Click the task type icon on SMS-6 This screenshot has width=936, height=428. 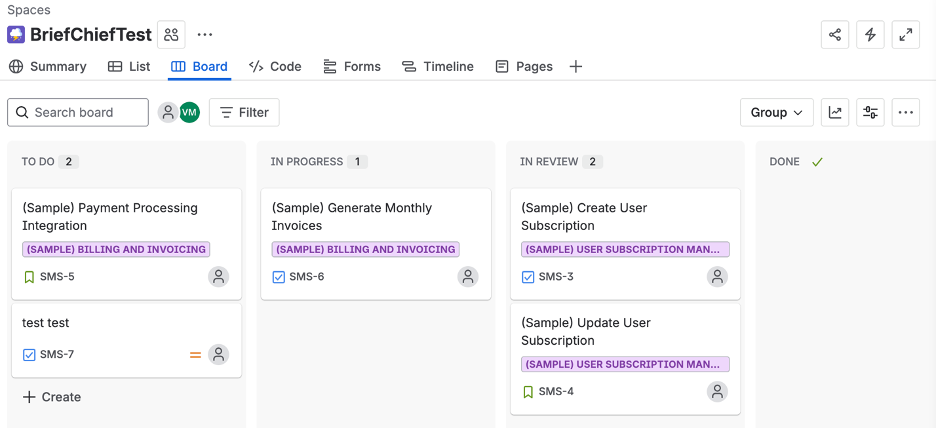[x=278, y=277]
